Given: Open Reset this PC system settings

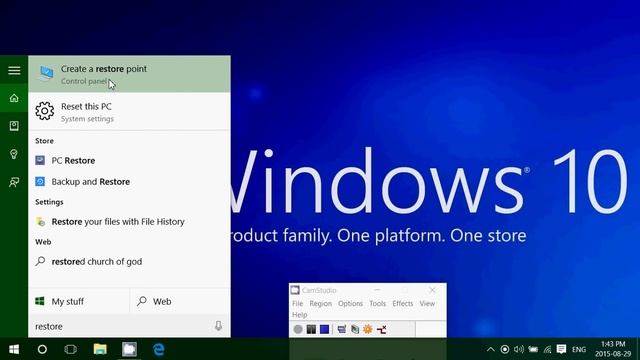Looking at the screenshot, I should click(x=129, y=112).
